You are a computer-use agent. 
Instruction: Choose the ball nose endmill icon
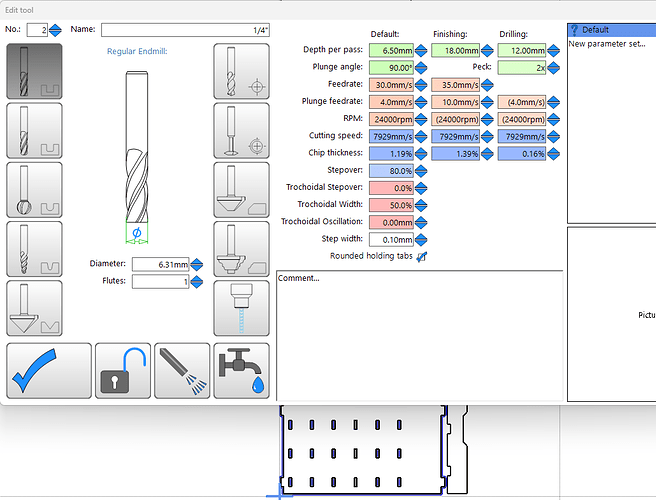[34, 190]
